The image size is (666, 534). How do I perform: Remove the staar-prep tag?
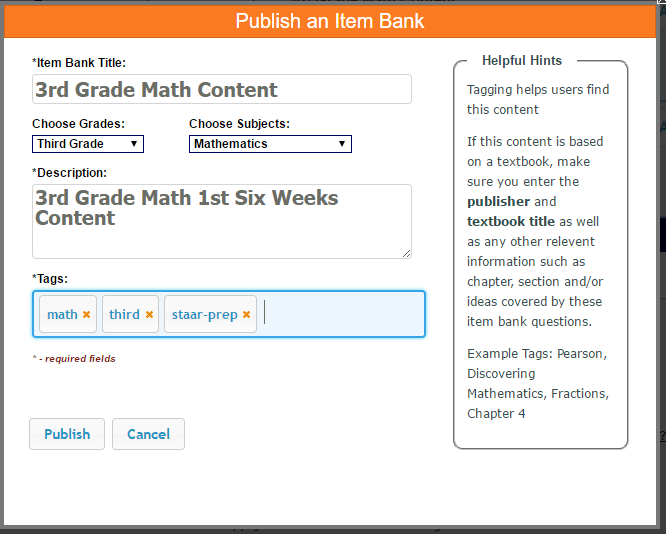click(x=246, y=315)
